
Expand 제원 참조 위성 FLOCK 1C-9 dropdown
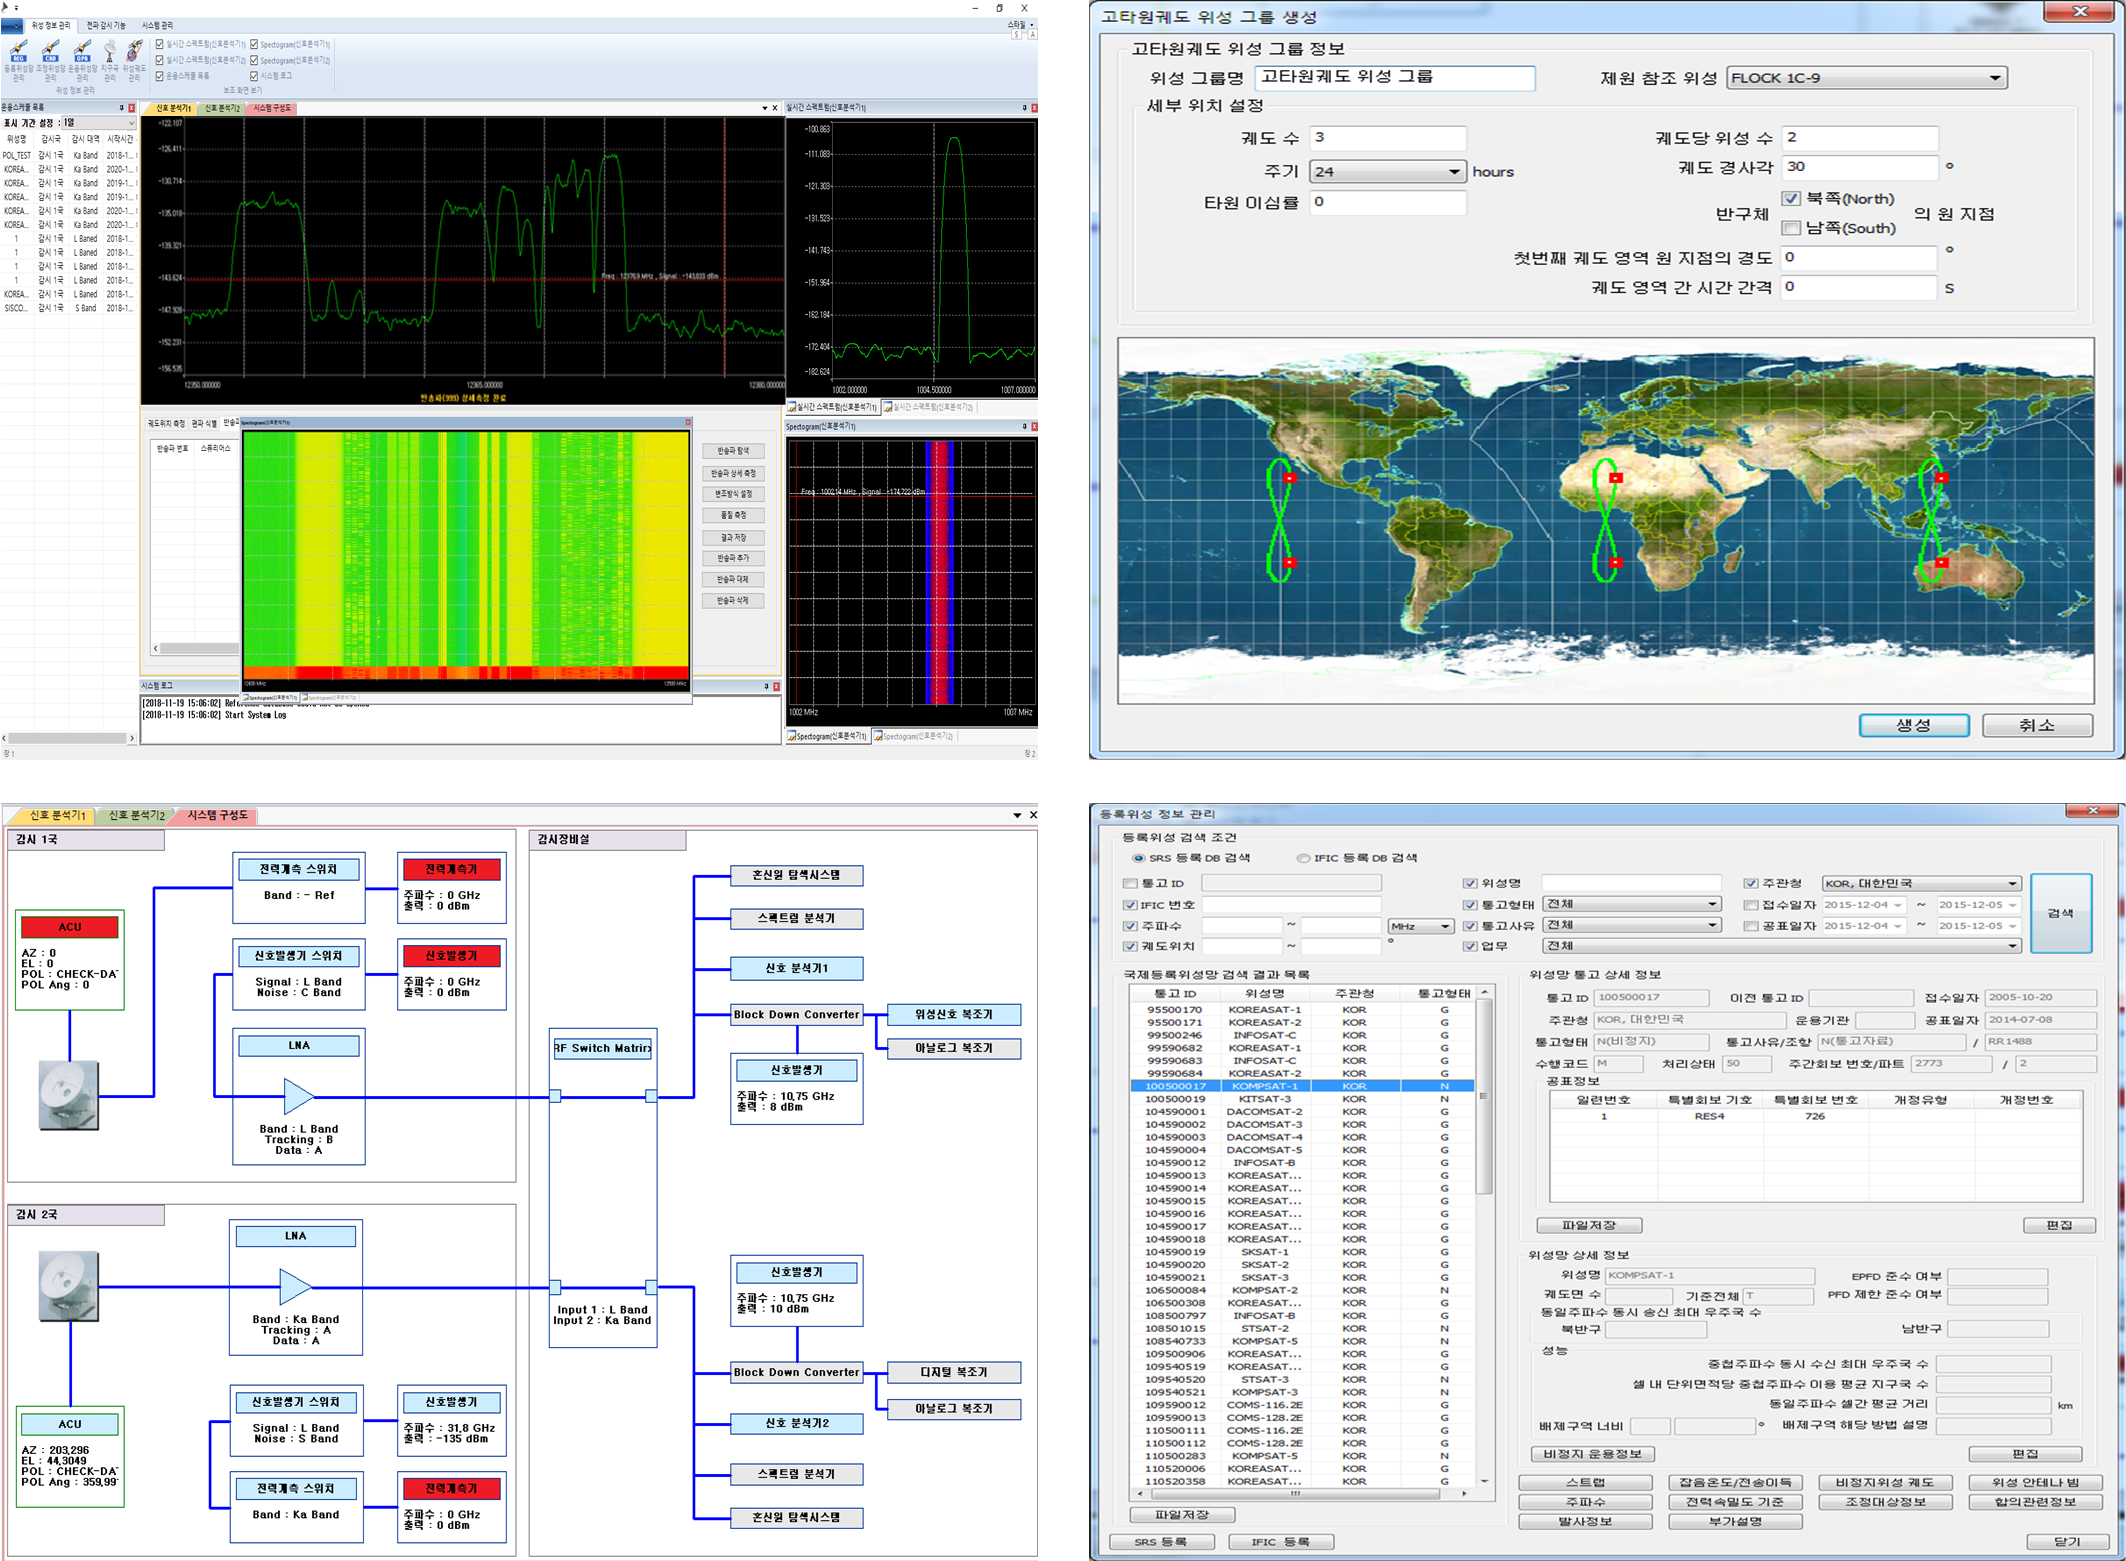coord(1994,78)
